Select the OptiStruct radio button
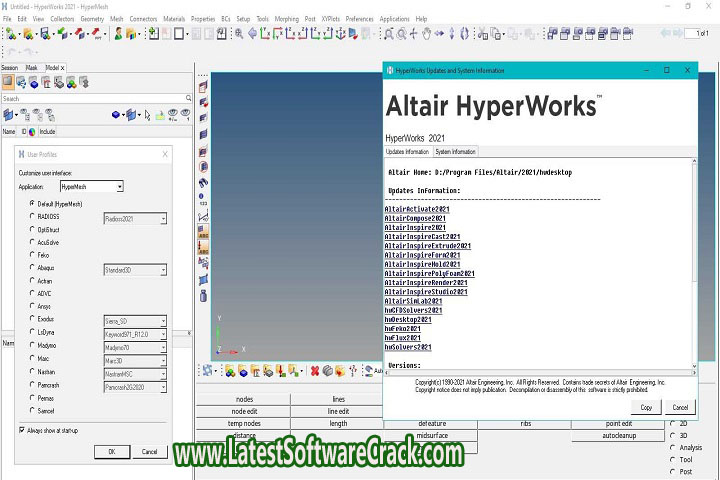The height and width of the screenshot is (480, 720). (32, 229)
